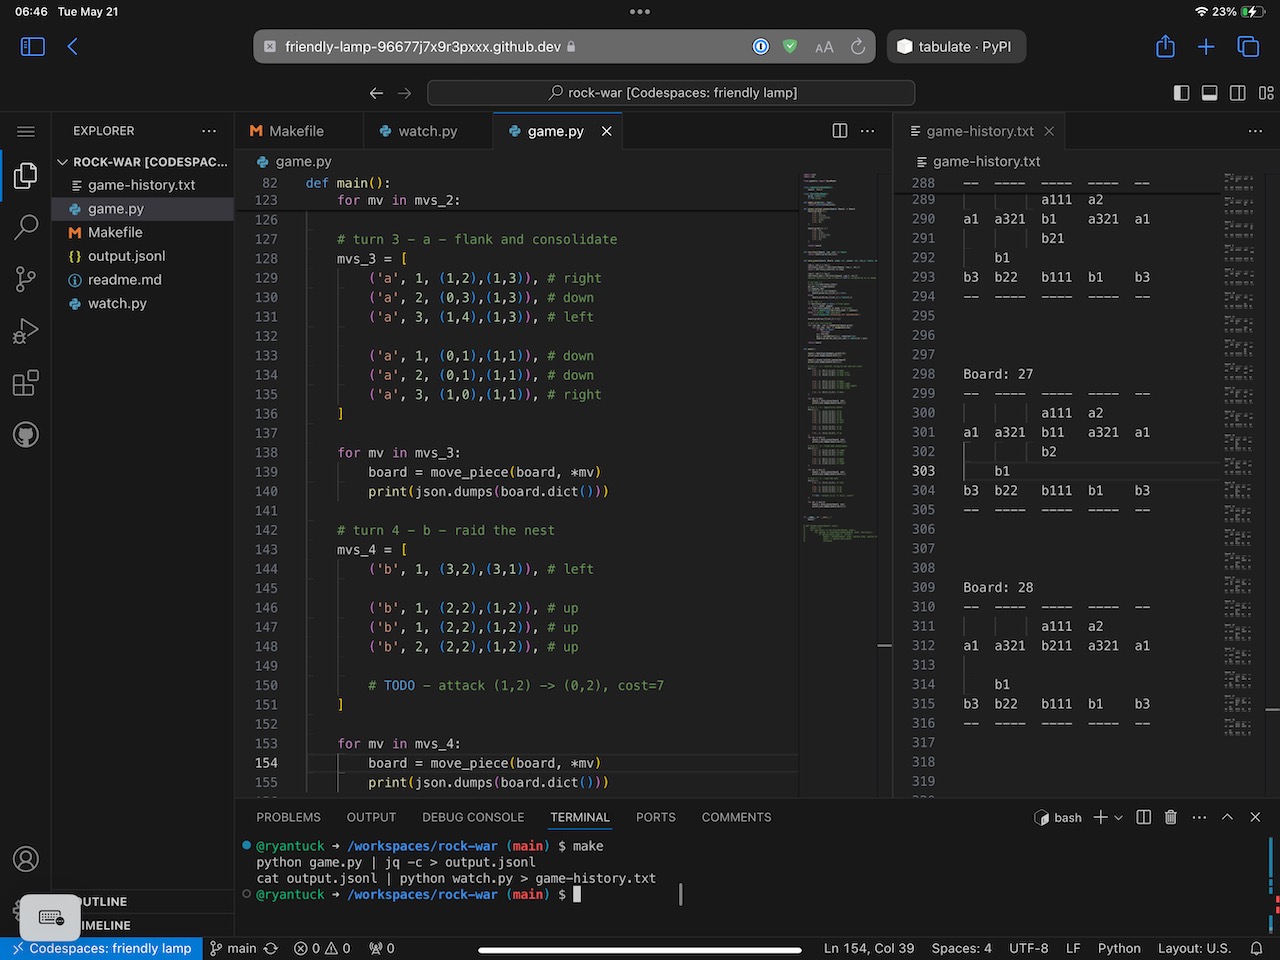Split the game.py editor to the right

coord(840,131)
